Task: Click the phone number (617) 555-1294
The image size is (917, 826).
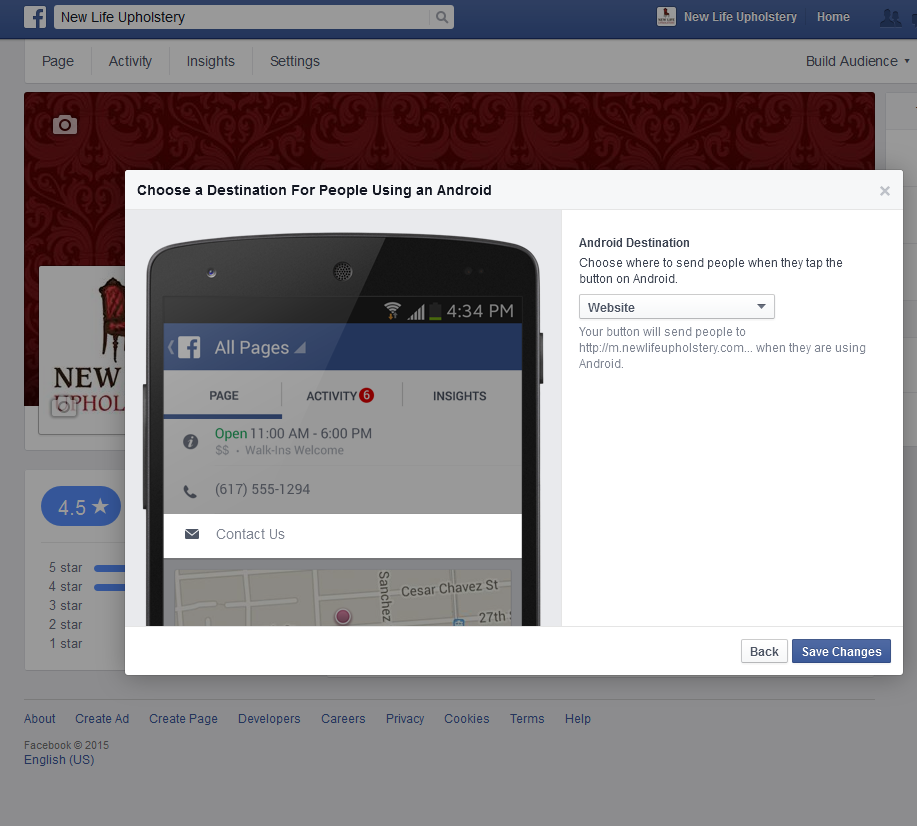Action: pyautogui.click(x=263, y=490)
